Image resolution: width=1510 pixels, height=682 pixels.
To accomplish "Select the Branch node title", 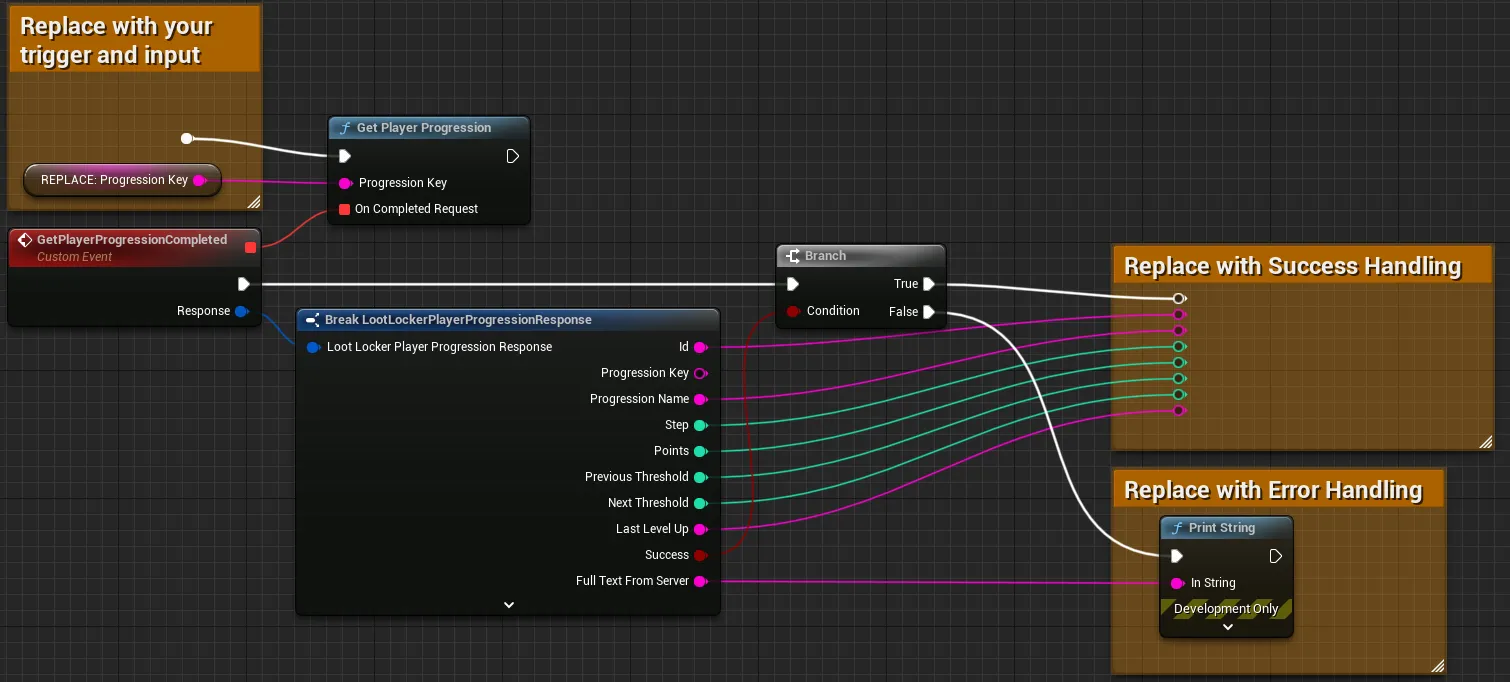I will coord(826,256).
